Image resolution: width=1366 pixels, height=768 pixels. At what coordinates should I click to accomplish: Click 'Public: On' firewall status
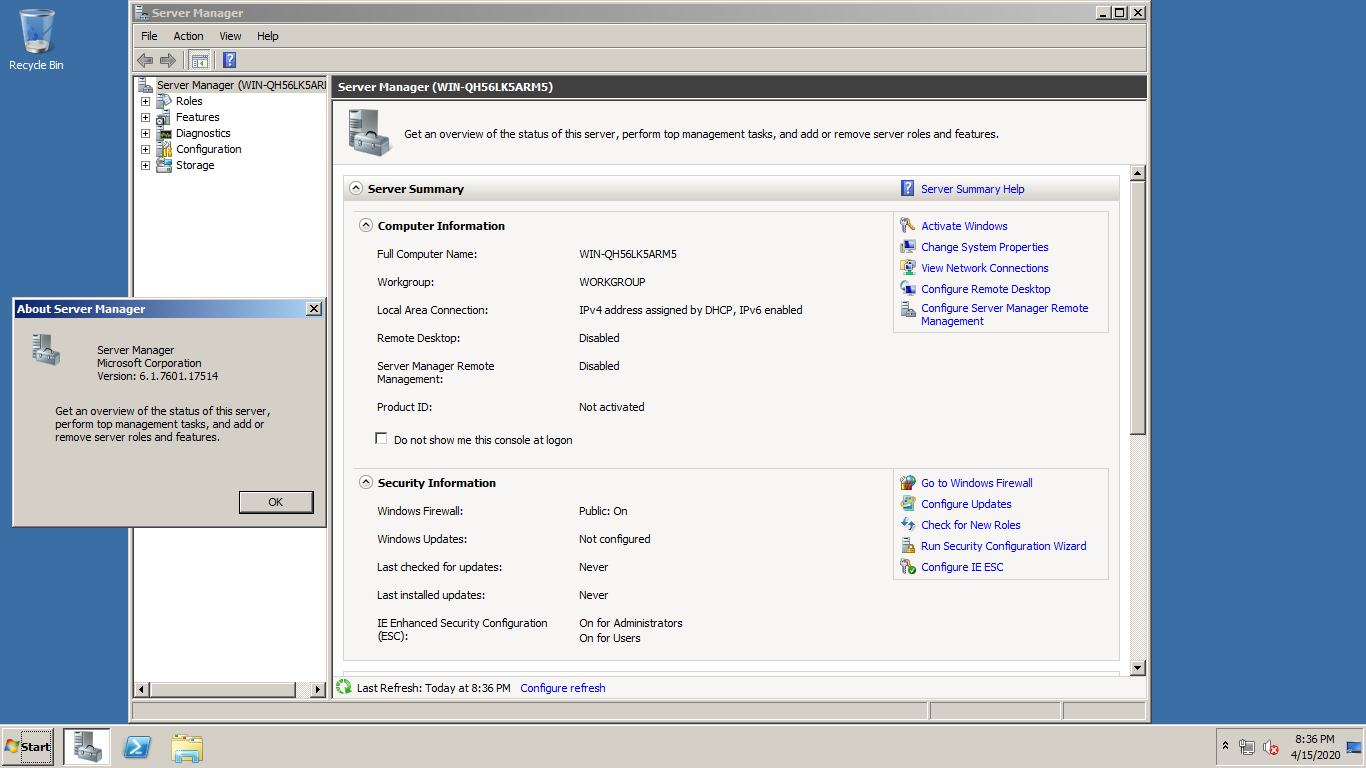(603, 511)
